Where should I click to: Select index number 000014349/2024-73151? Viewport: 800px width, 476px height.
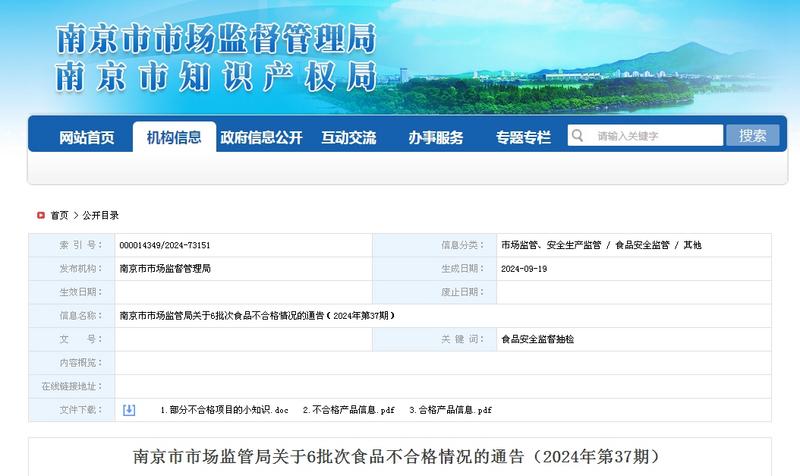coord(165,245)
